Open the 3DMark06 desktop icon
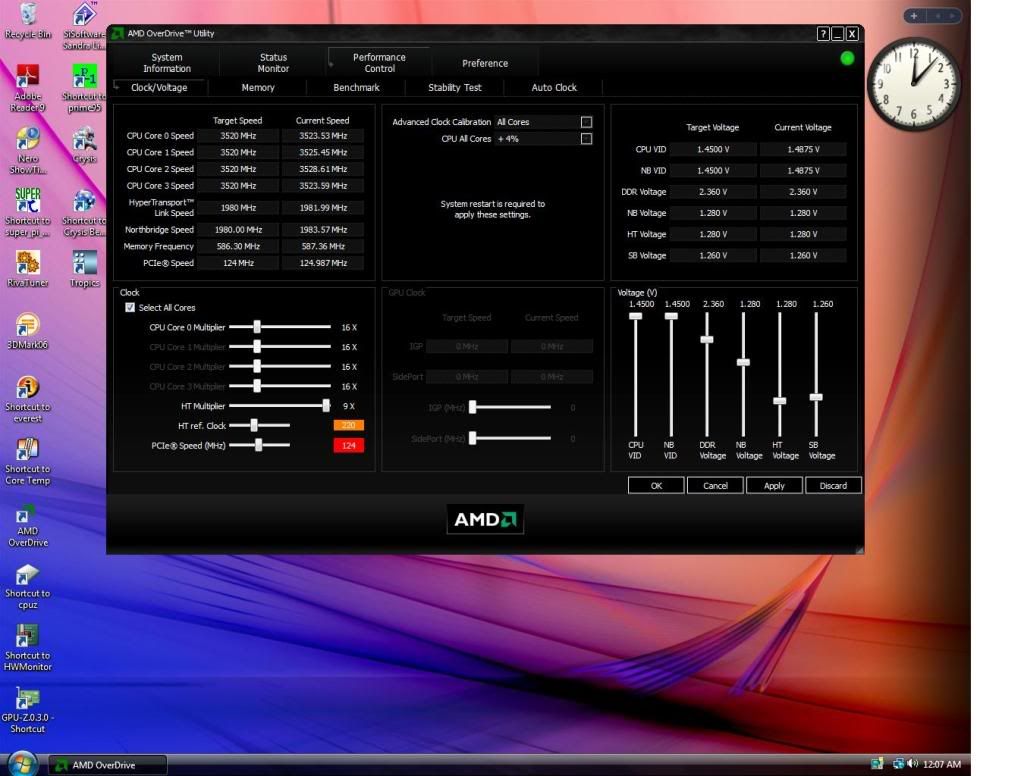 27,331
